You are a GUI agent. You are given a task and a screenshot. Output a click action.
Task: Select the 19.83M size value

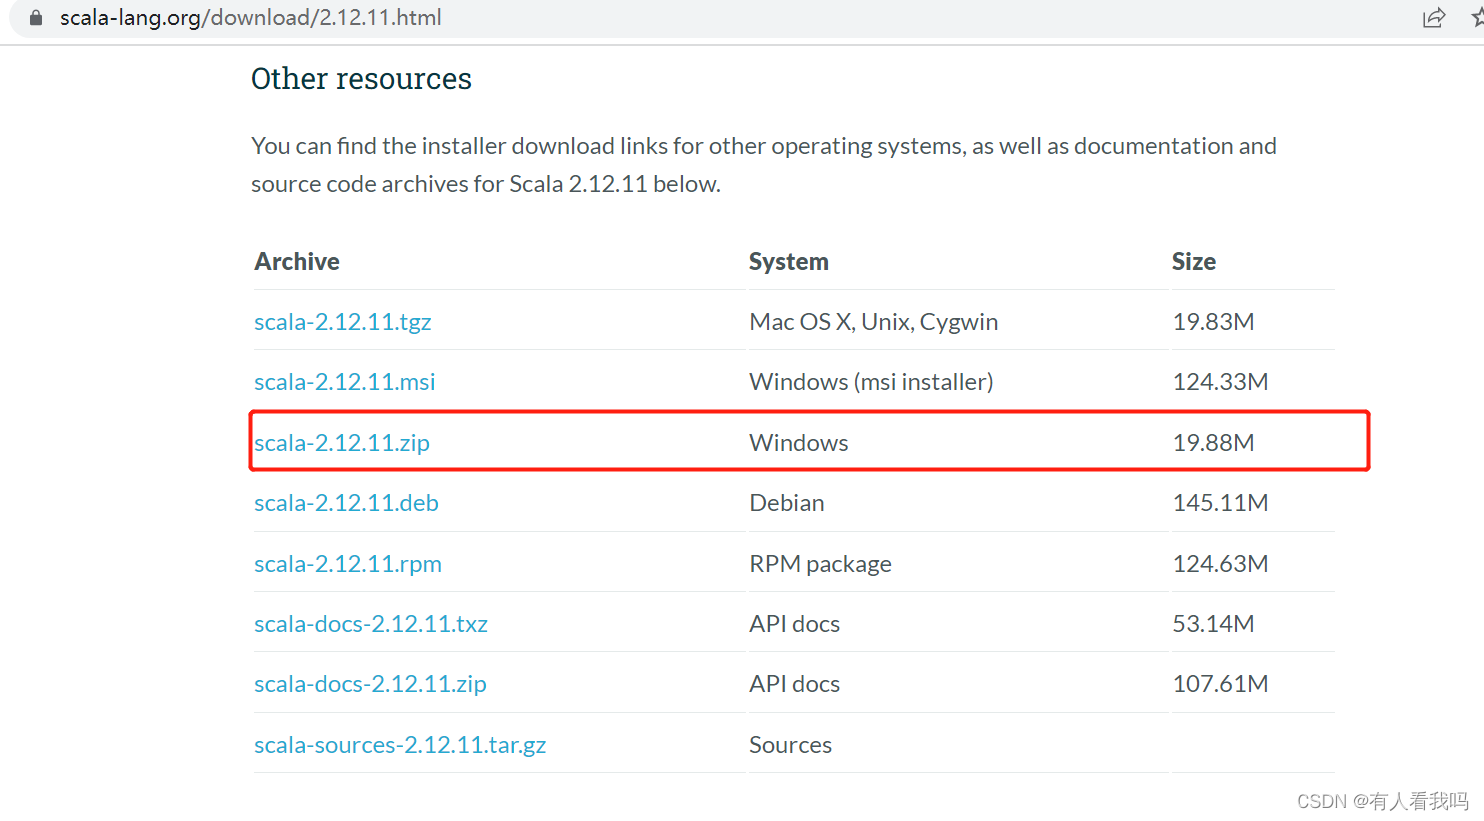(x=1213, y=322)
